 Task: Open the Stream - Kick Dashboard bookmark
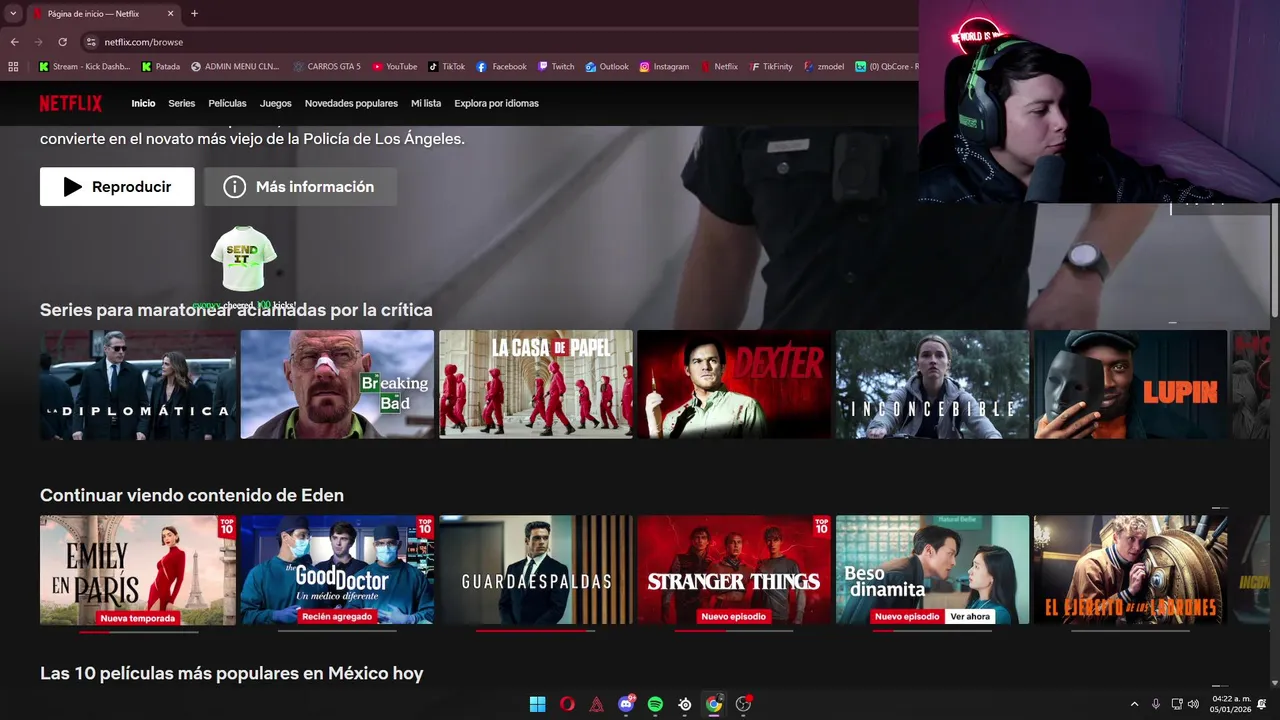85,67
